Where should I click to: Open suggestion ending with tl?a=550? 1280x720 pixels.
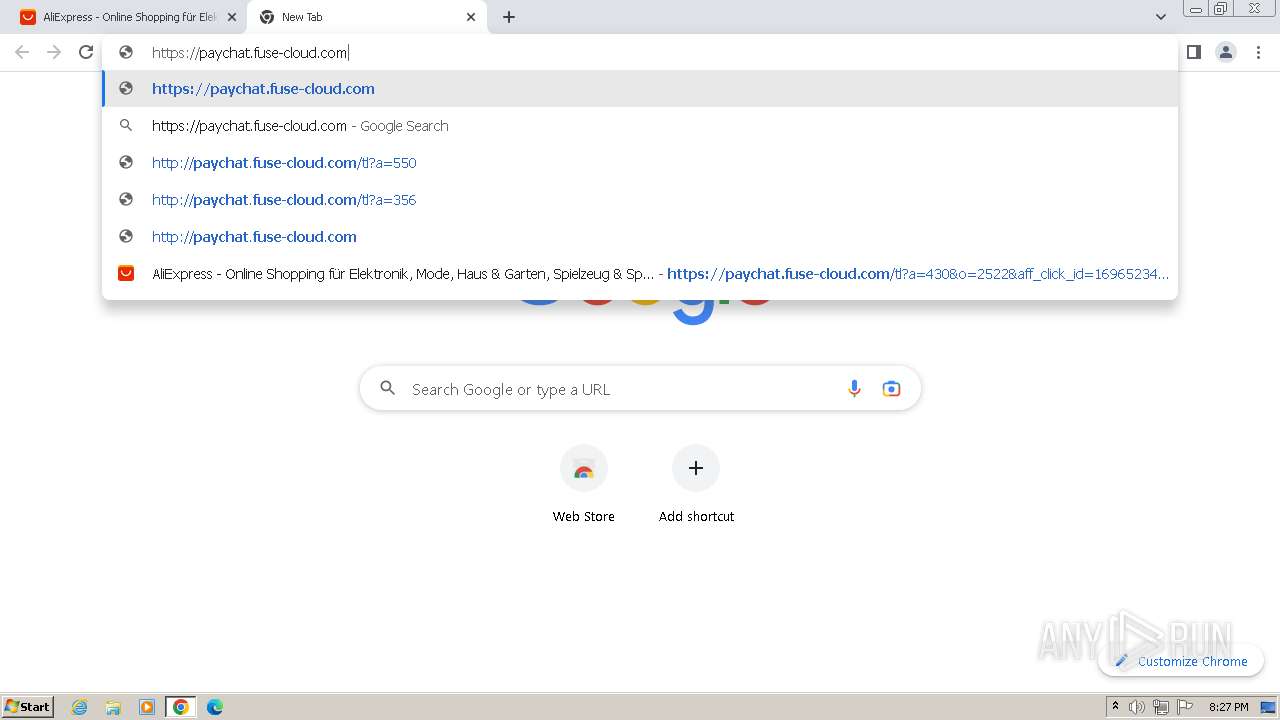click(640, 163)
